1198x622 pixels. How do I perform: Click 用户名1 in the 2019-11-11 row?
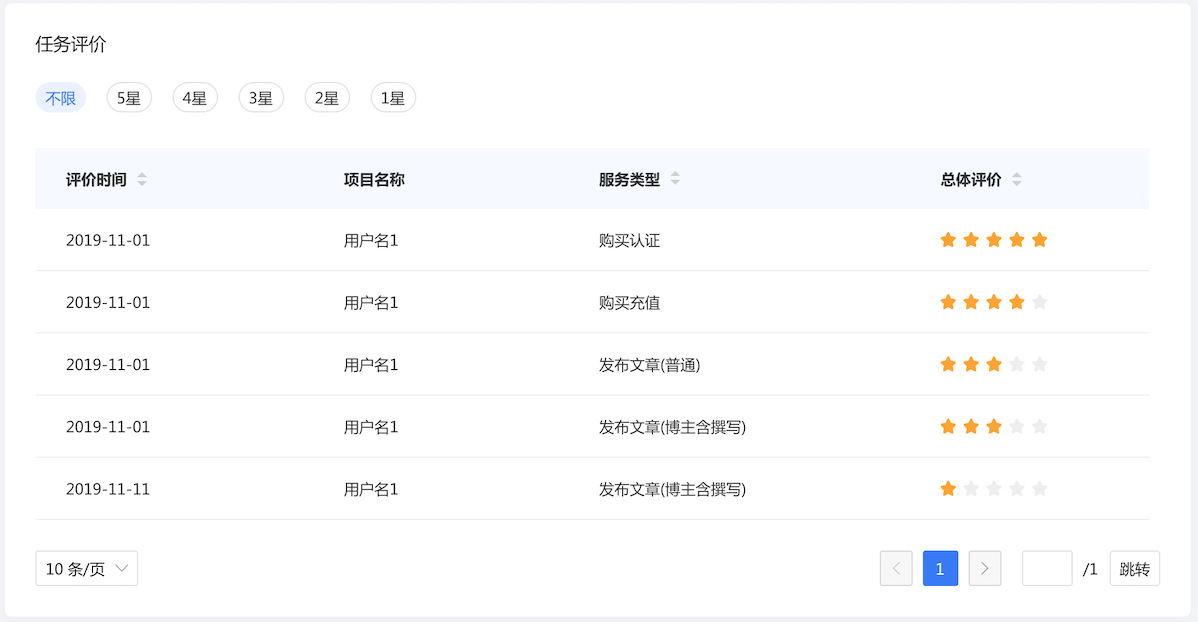point(371,489)
